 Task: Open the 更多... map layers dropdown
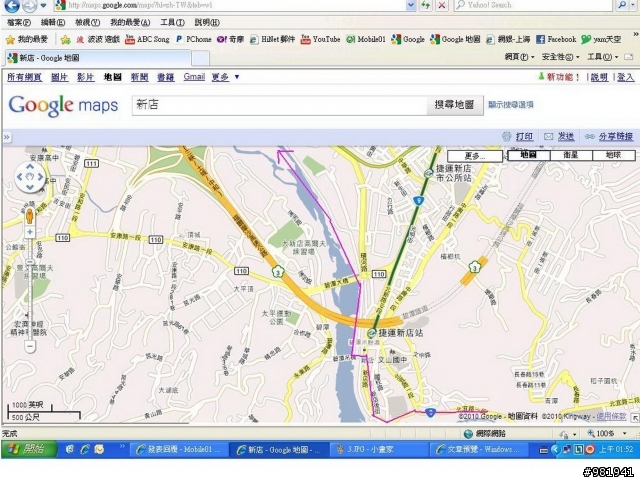475,156
